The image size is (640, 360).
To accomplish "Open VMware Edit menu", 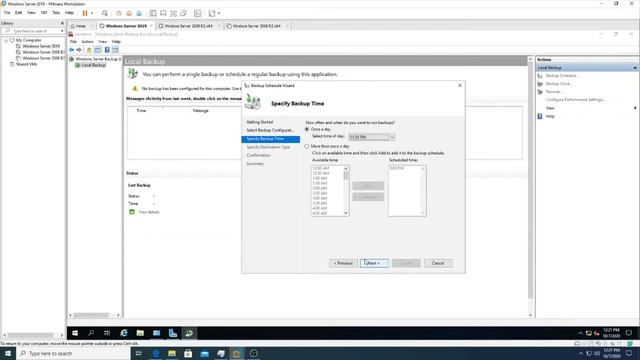I will click(18, 13).
